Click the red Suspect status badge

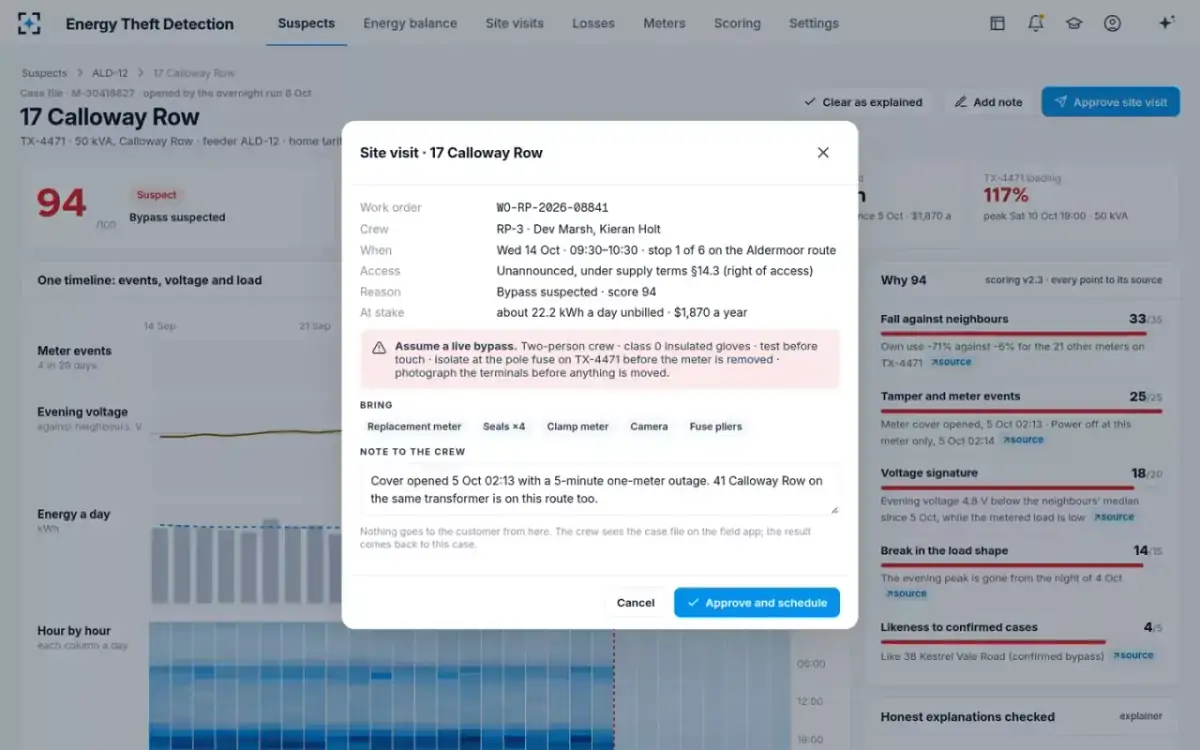pos(157,195)
